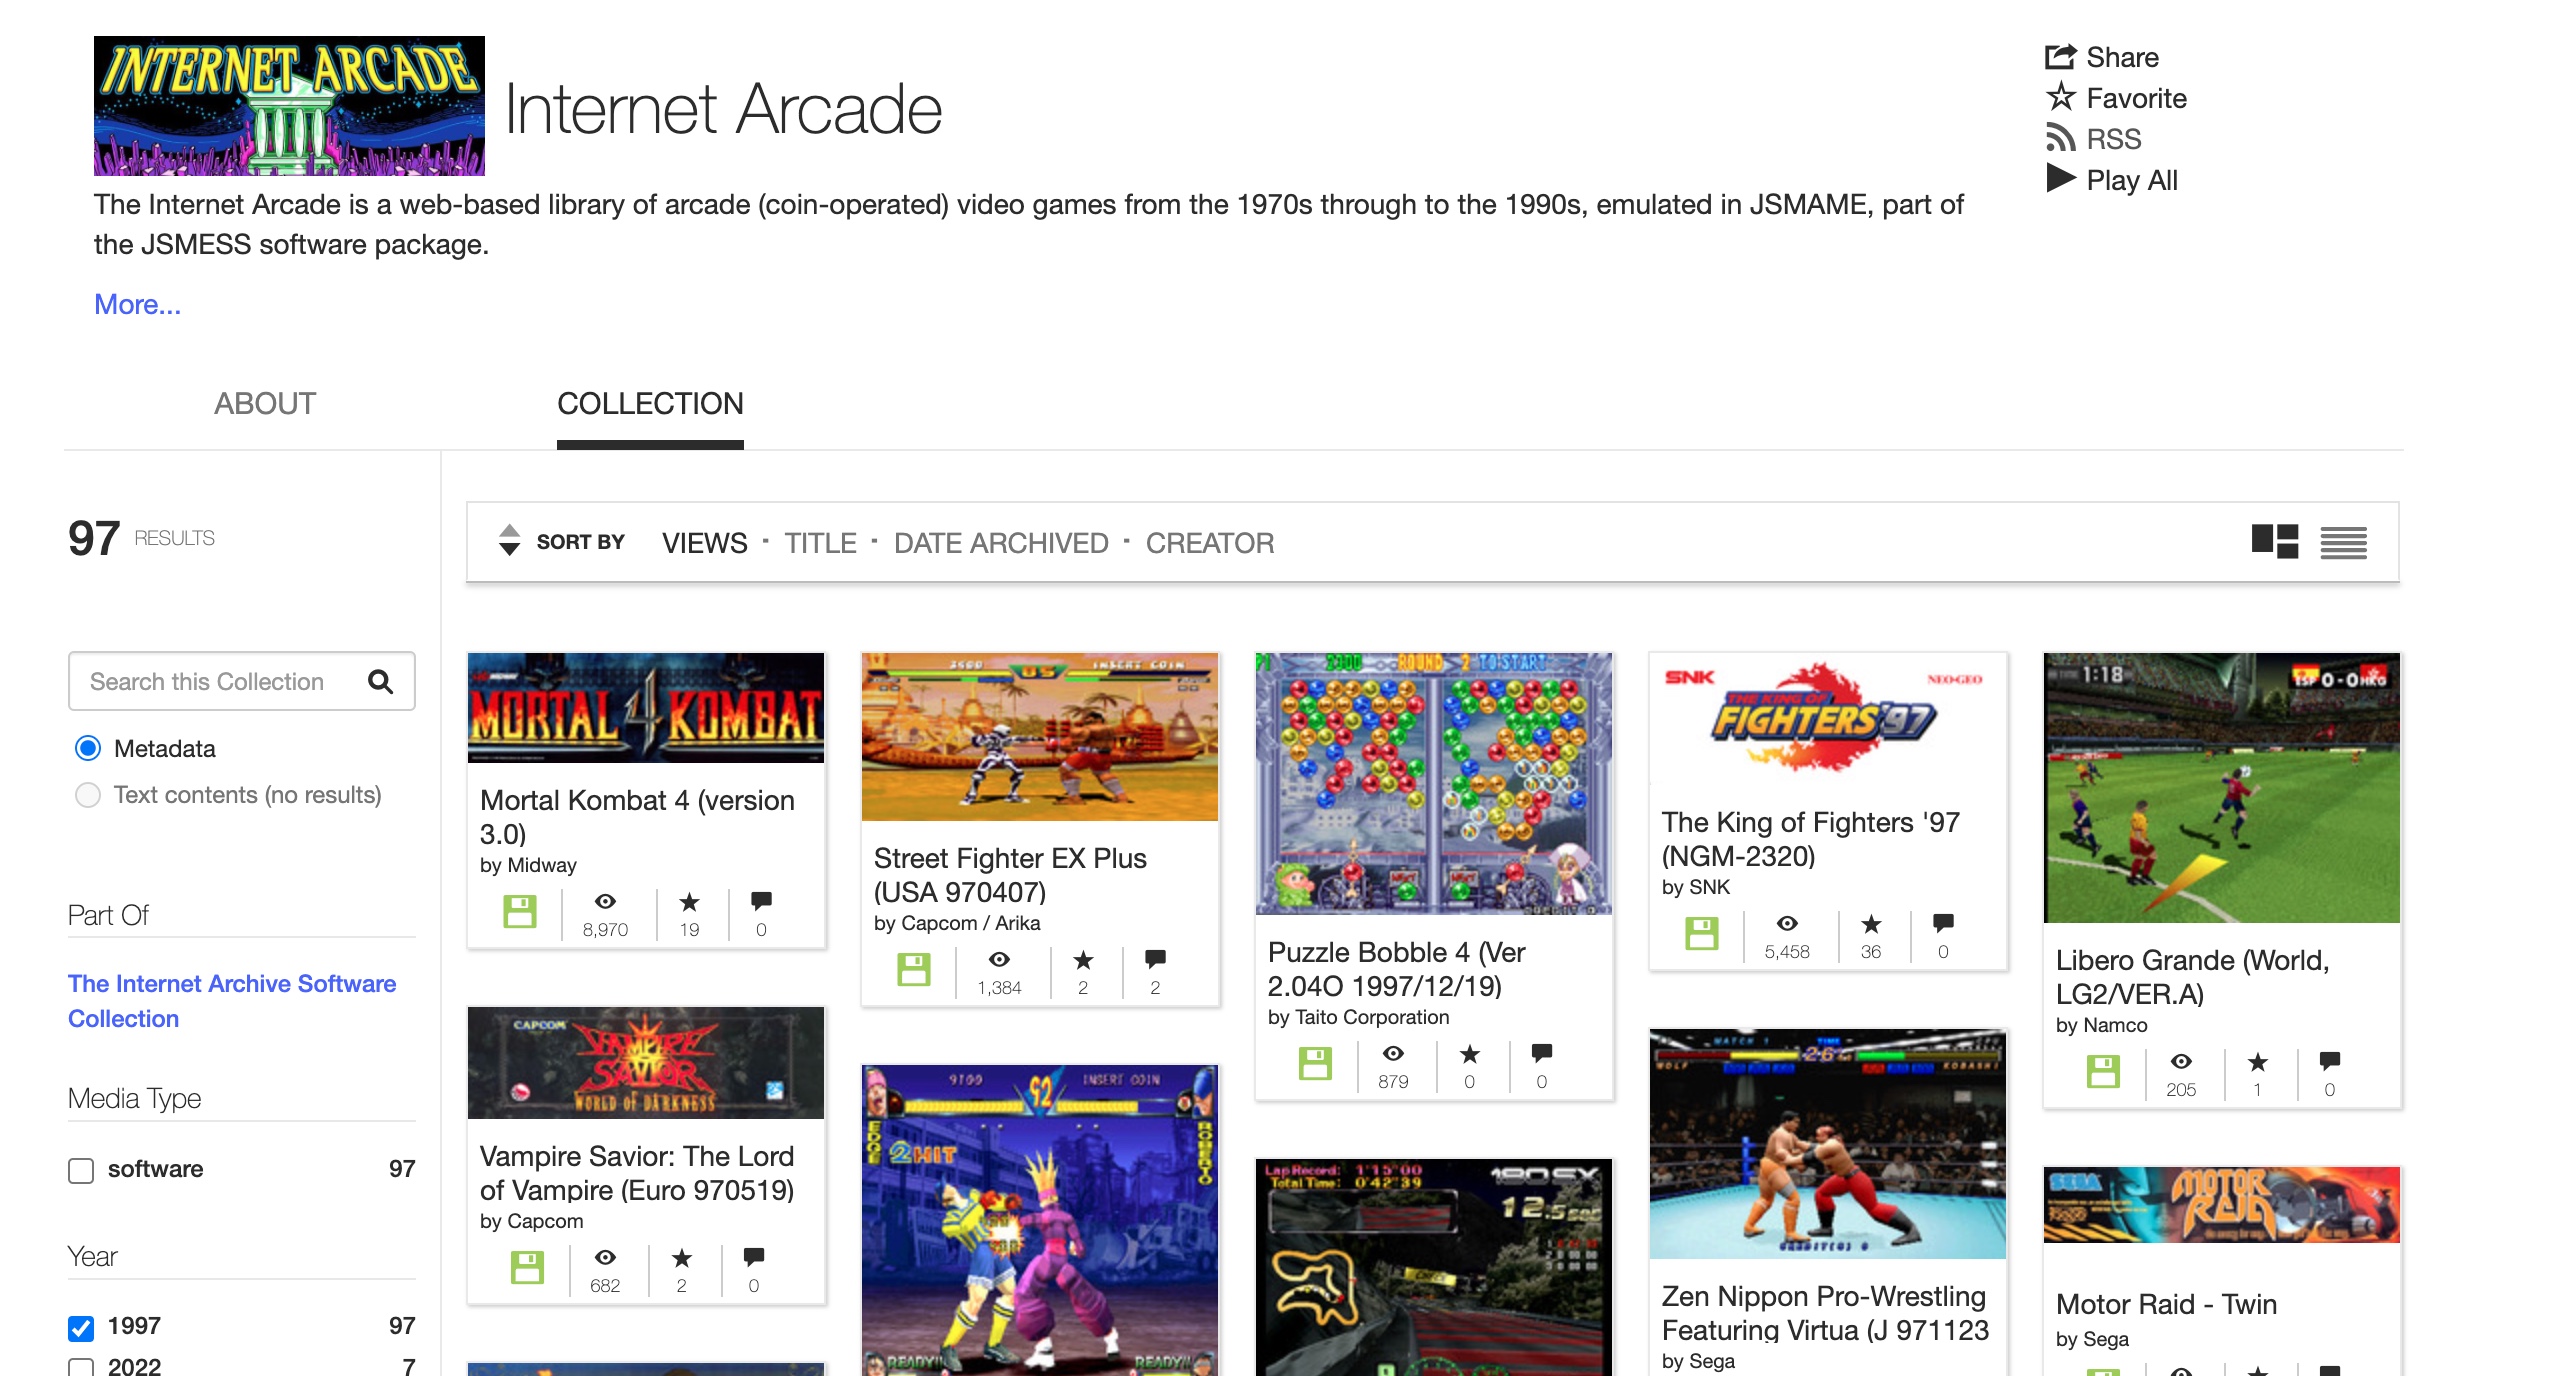Click in the Search this Collection field
Image resolution: width=2560 pixels, height=1376 pixels.
[x=207, y=682]
